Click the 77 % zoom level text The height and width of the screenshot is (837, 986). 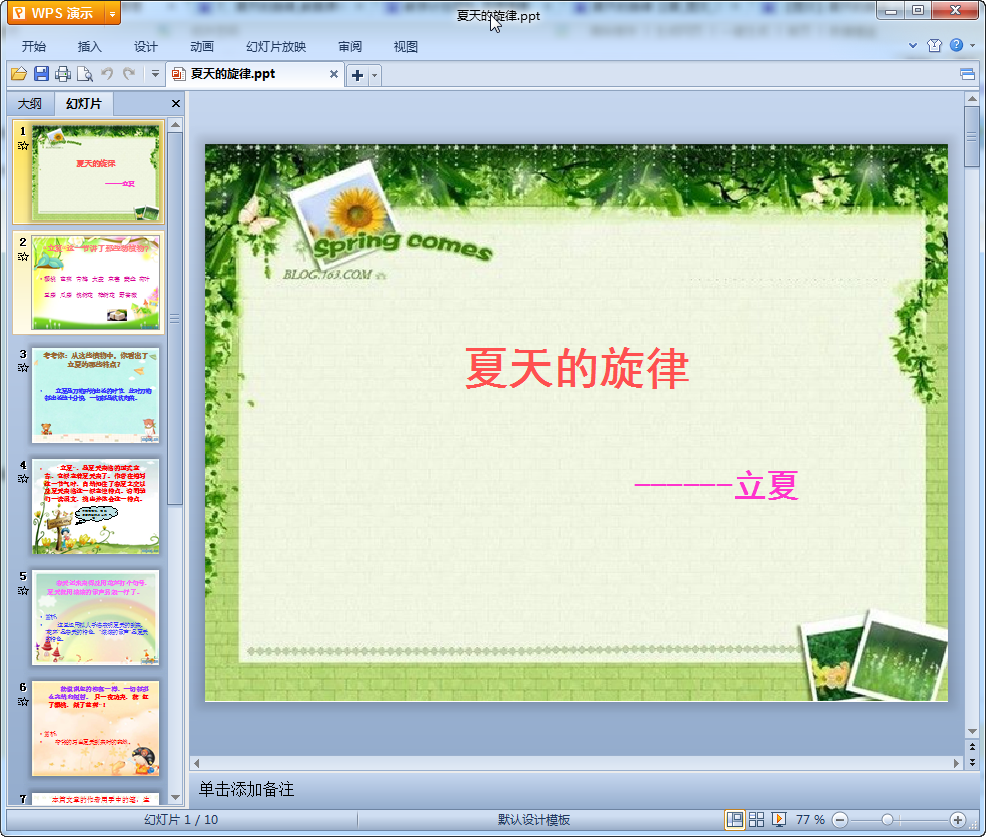click(810, 819)
